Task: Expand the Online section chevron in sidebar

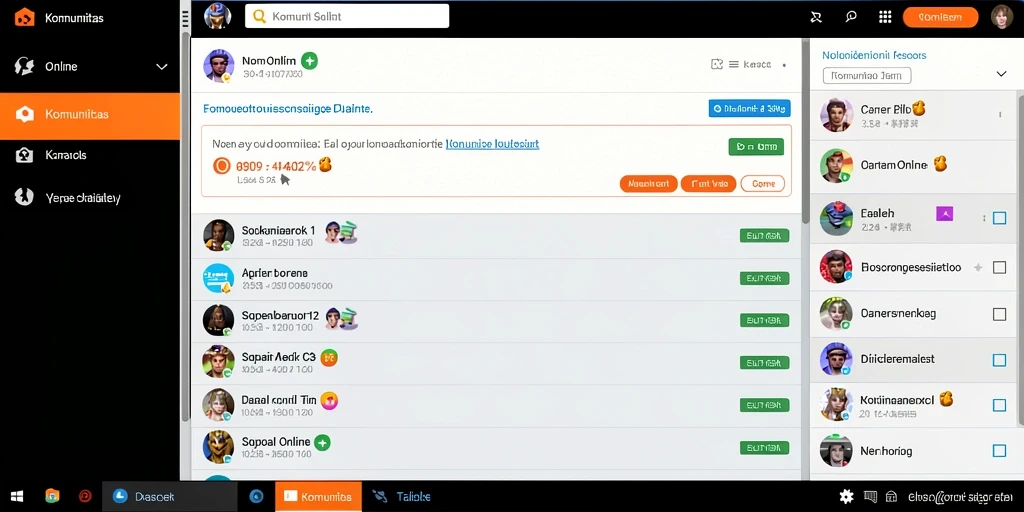Action: (162, 67)
